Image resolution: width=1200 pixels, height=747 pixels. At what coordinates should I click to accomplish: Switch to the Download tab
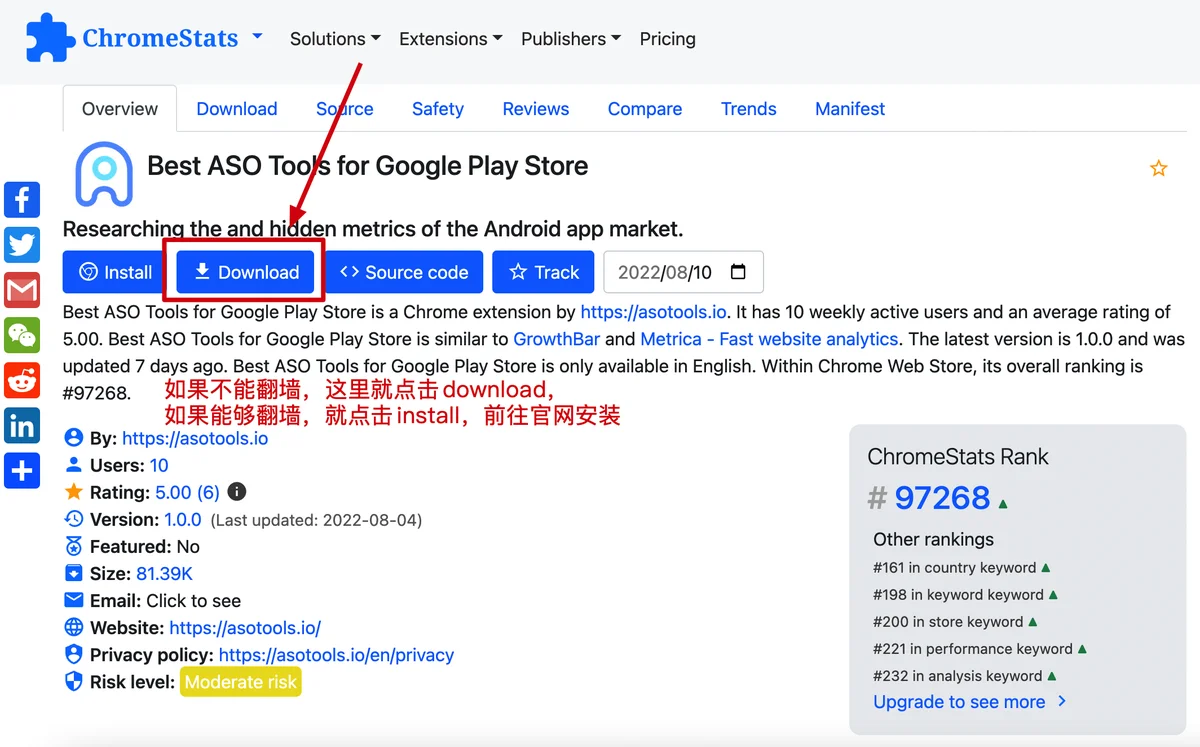(x=237, y=109)
